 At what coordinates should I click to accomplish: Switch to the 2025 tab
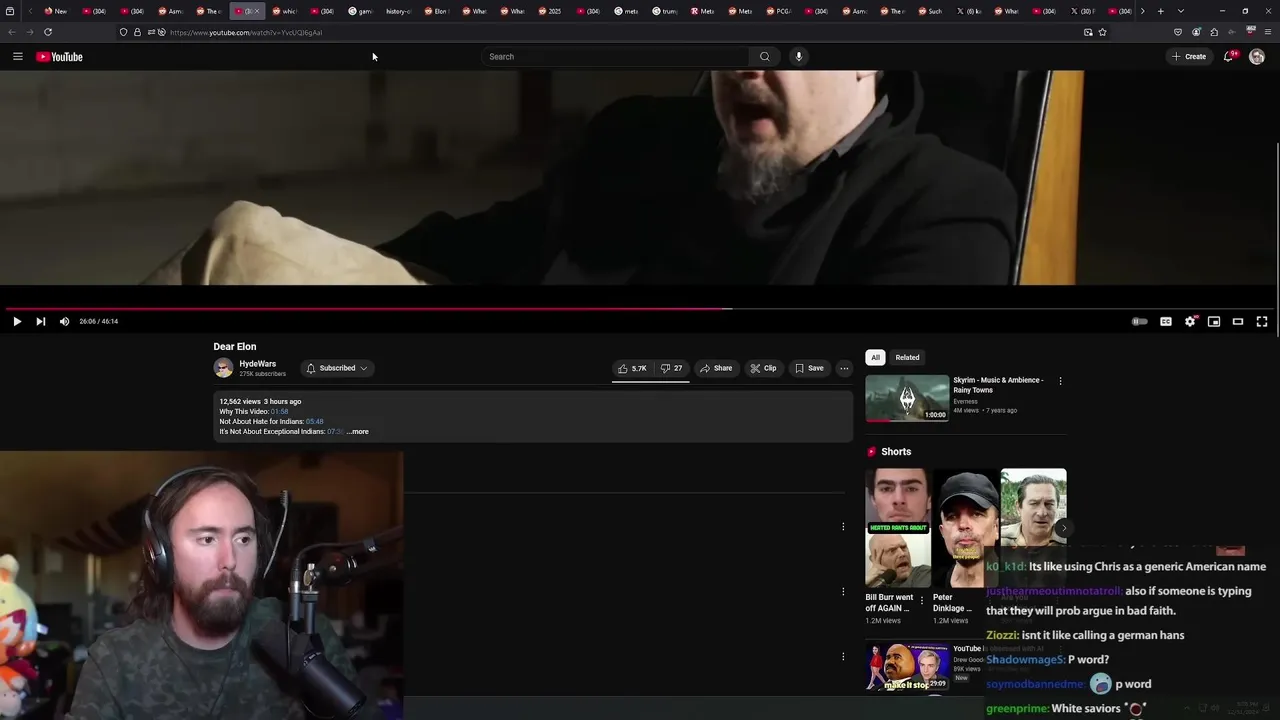pos(549,11)
